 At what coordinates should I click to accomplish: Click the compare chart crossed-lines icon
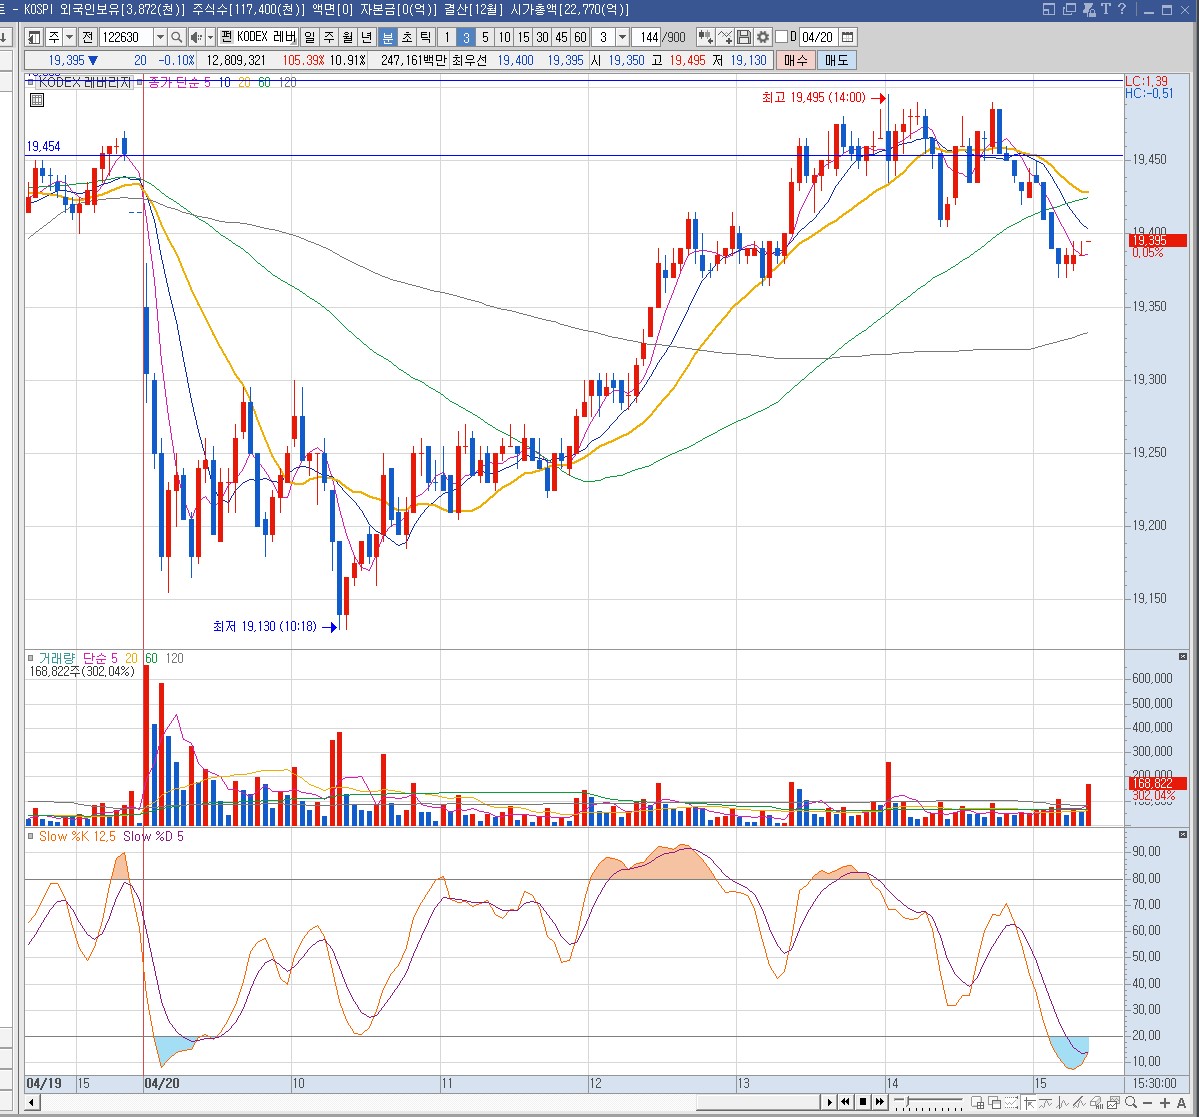tap(725, 37)
